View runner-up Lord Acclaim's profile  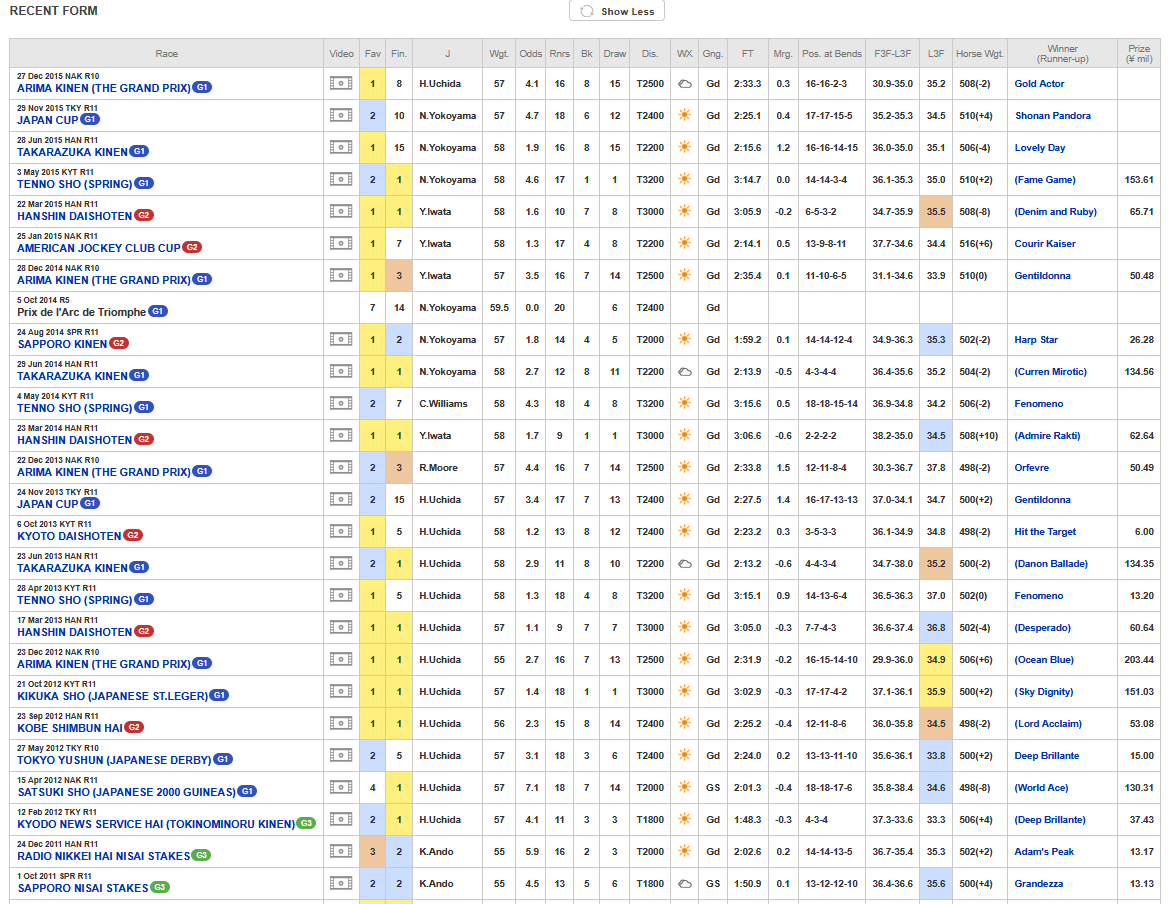click(1048, 724)
